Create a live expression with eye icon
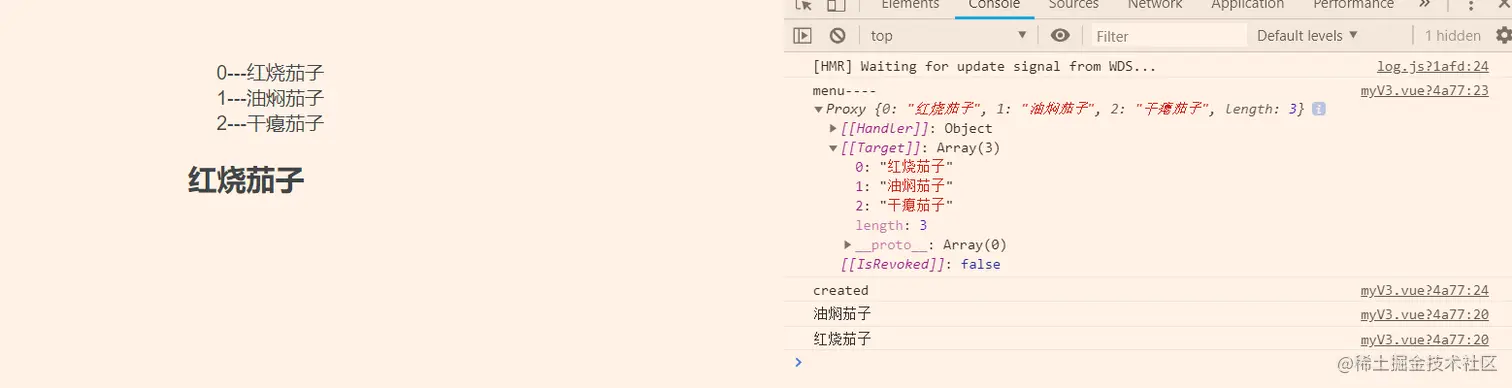The width and height of the screenshot is (1512, 388). pyautogui.click(x=1060, y=36)
